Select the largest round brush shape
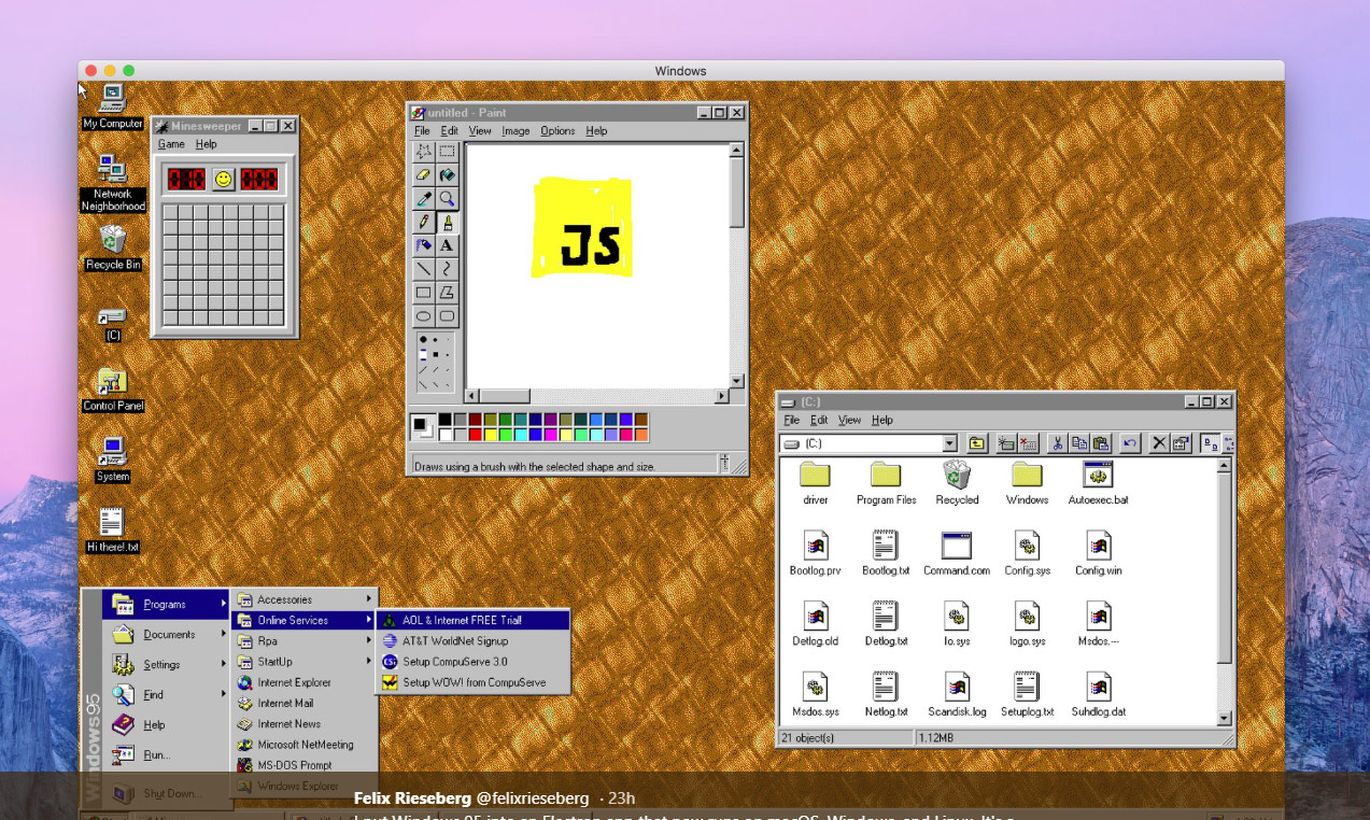The width and height of the screenshot is (1370, 820). click(x=423, y=340)
